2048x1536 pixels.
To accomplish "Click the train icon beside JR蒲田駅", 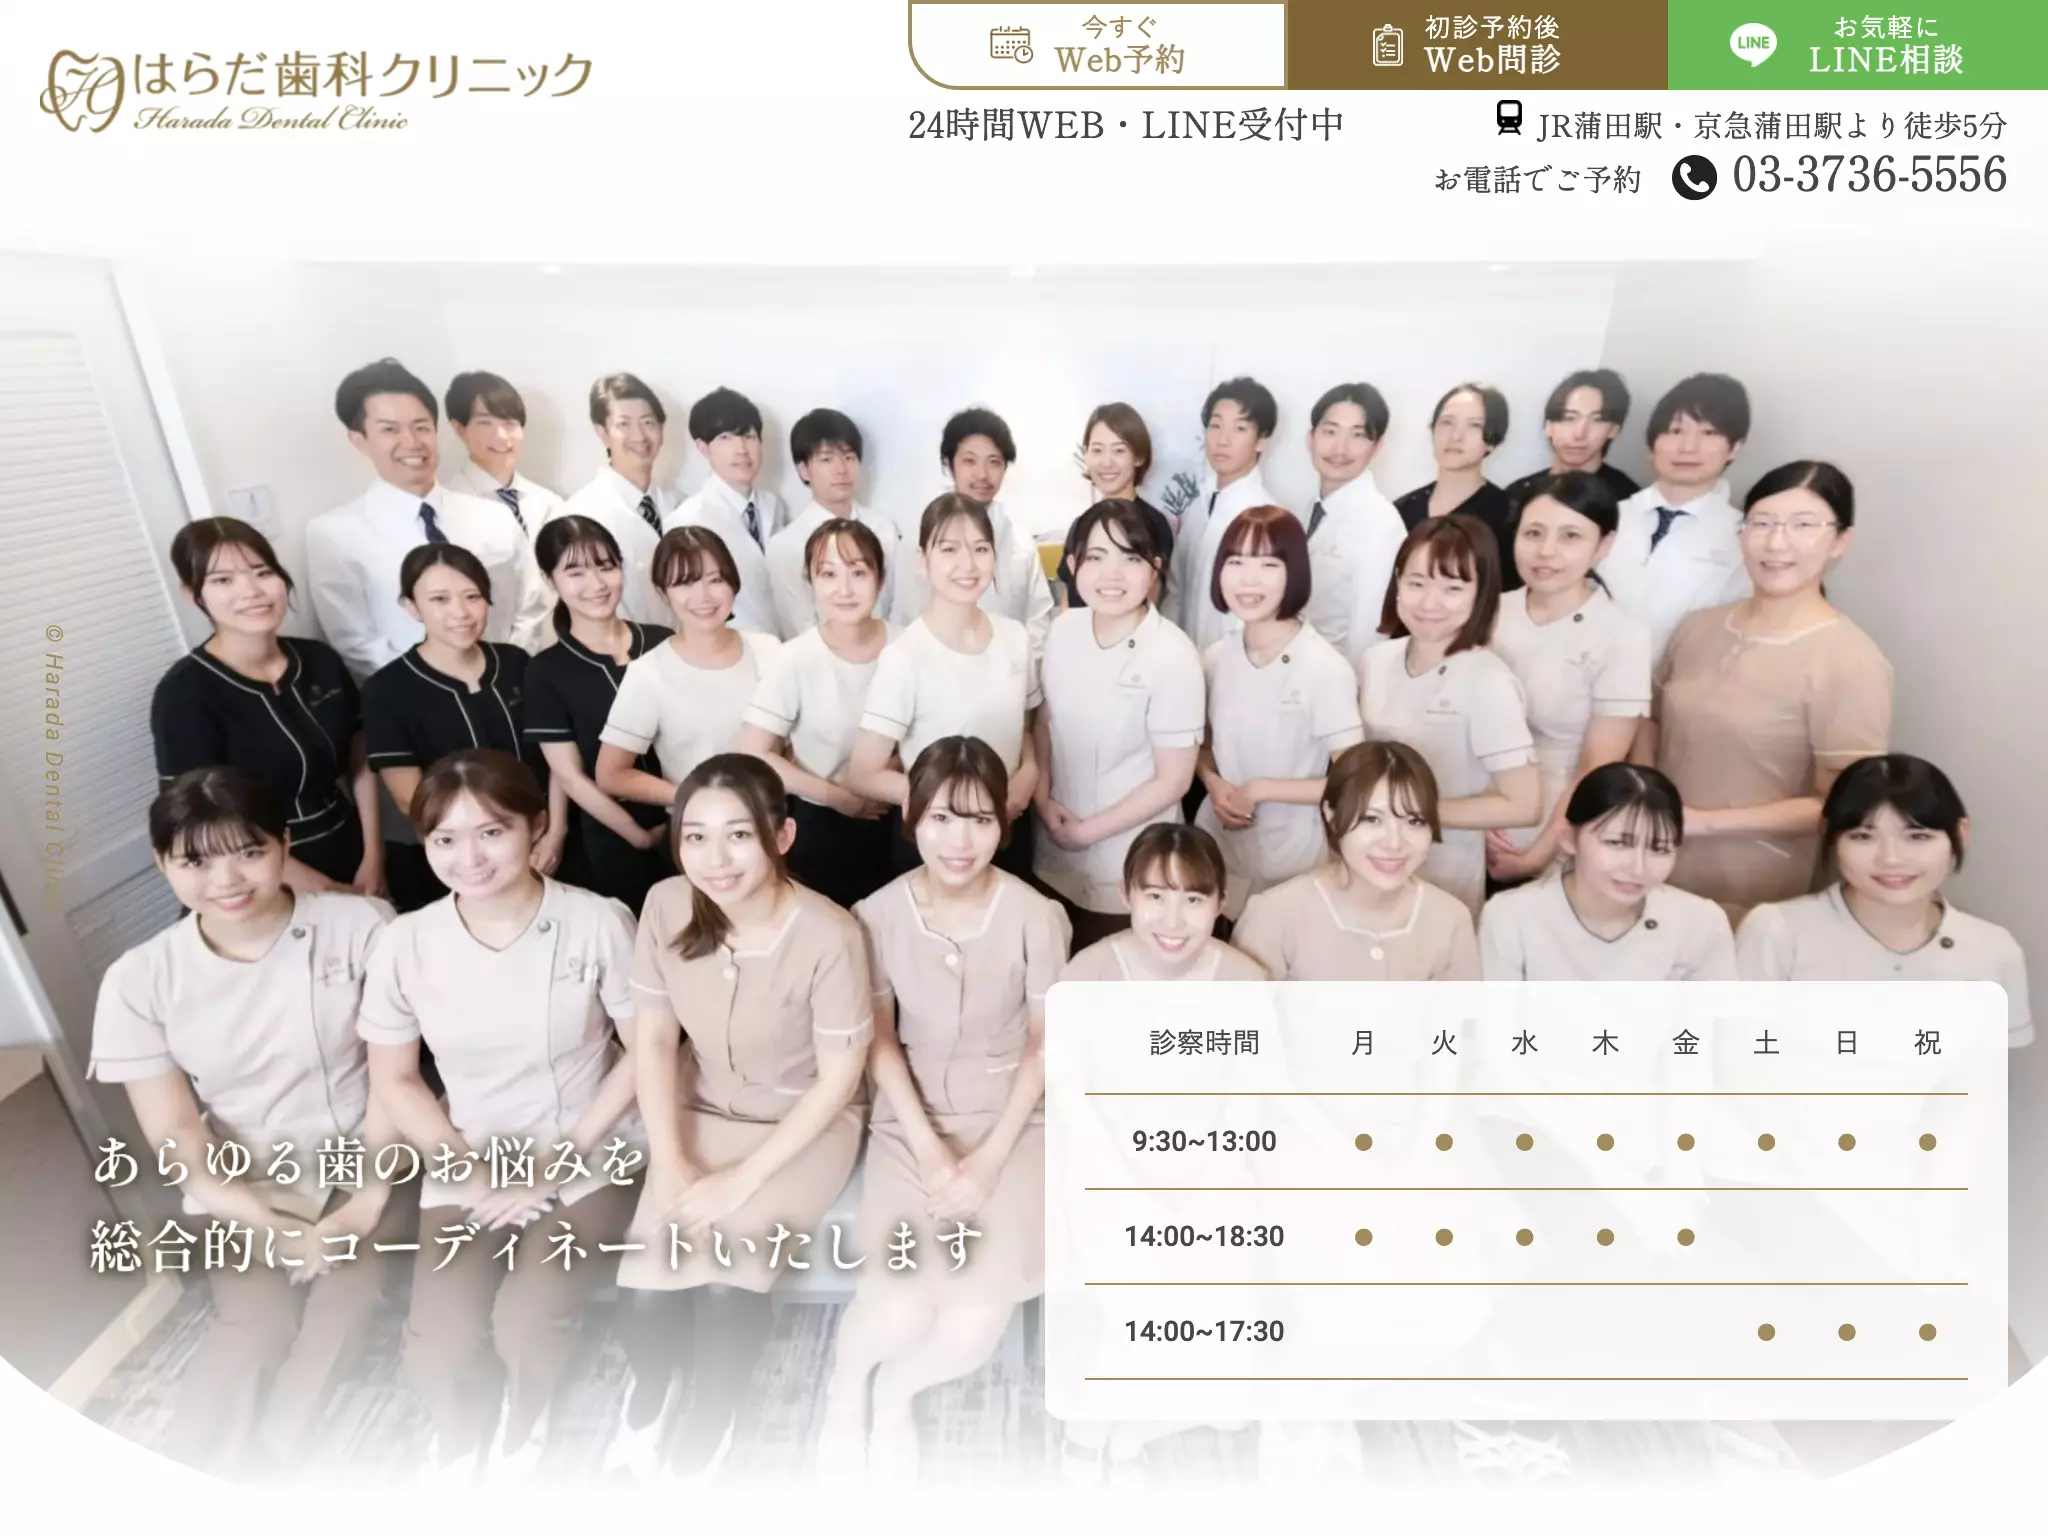I will [x=1509, y=118].
